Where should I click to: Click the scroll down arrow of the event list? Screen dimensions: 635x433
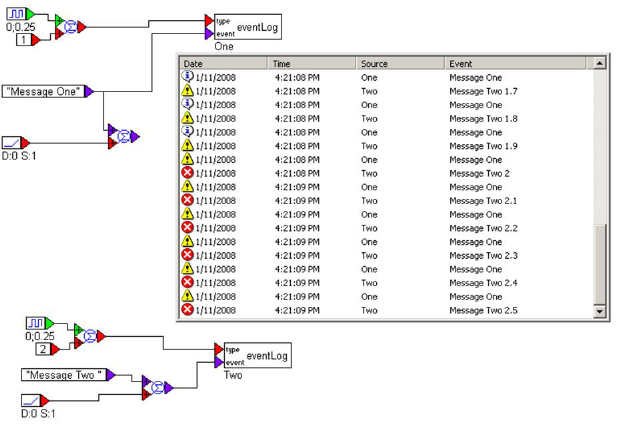coord(599,311)
